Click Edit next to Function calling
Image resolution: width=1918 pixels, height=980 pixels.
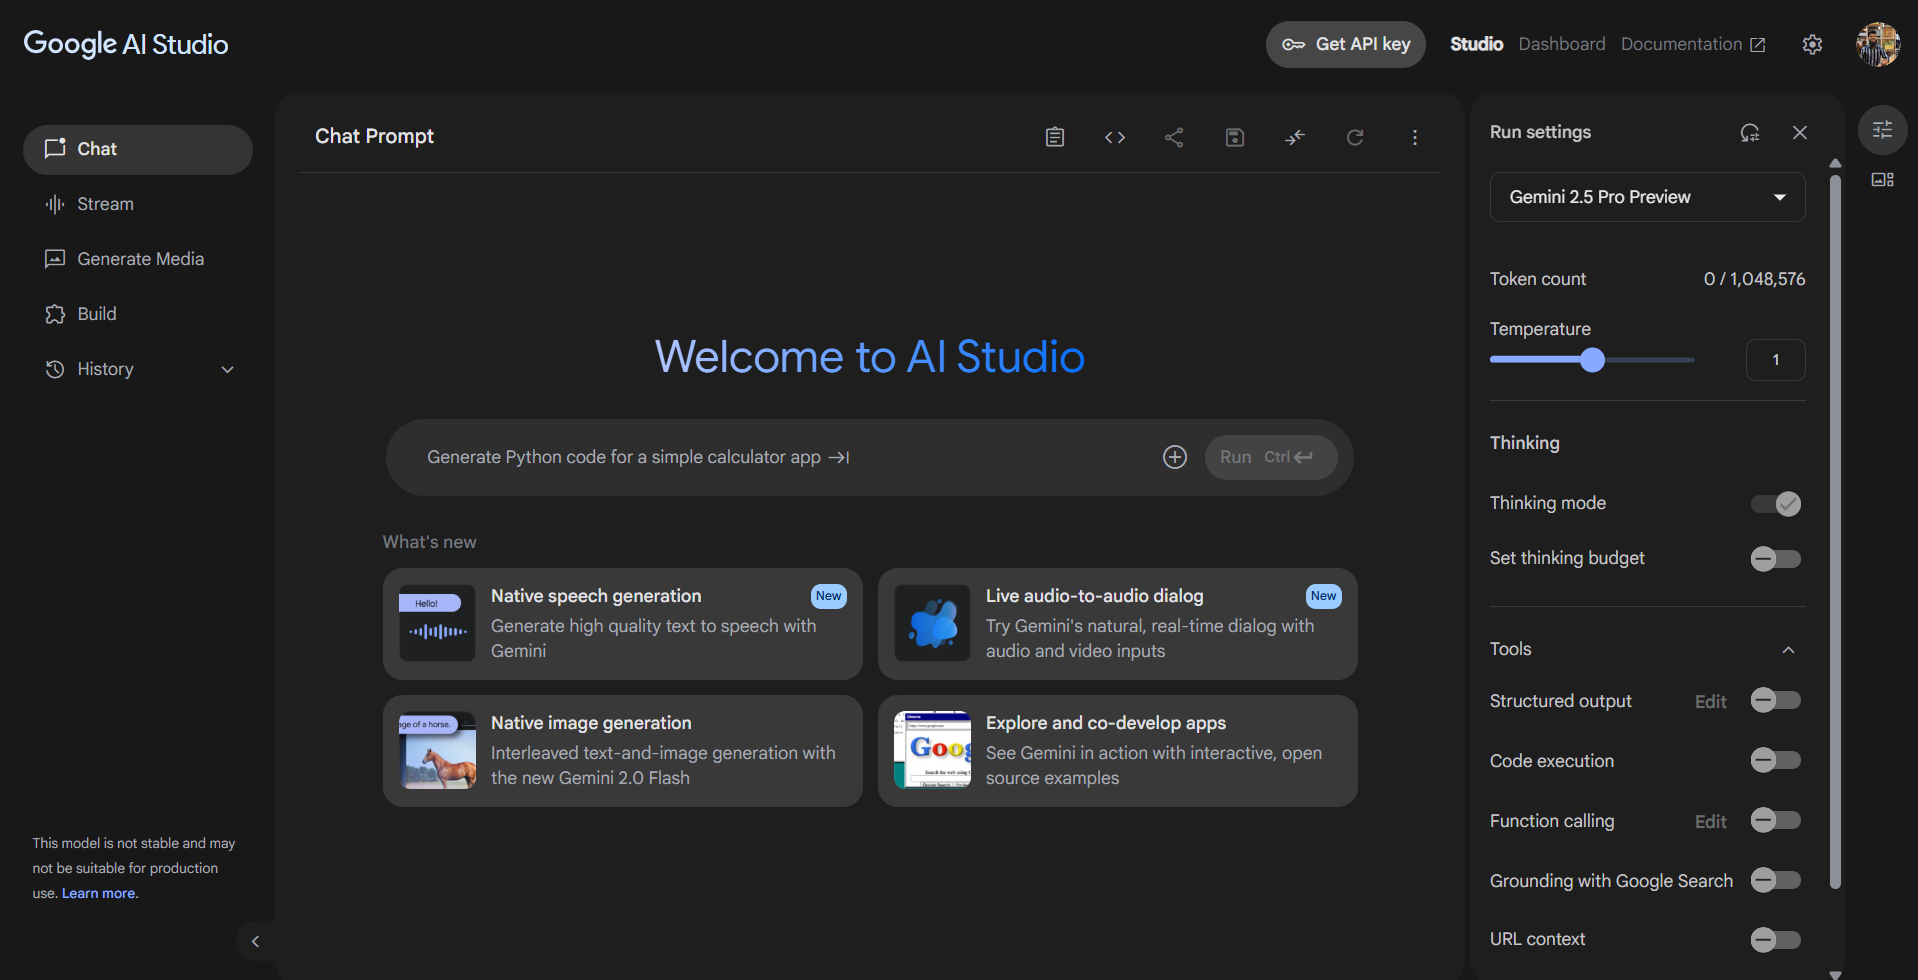coord(1710,822)
